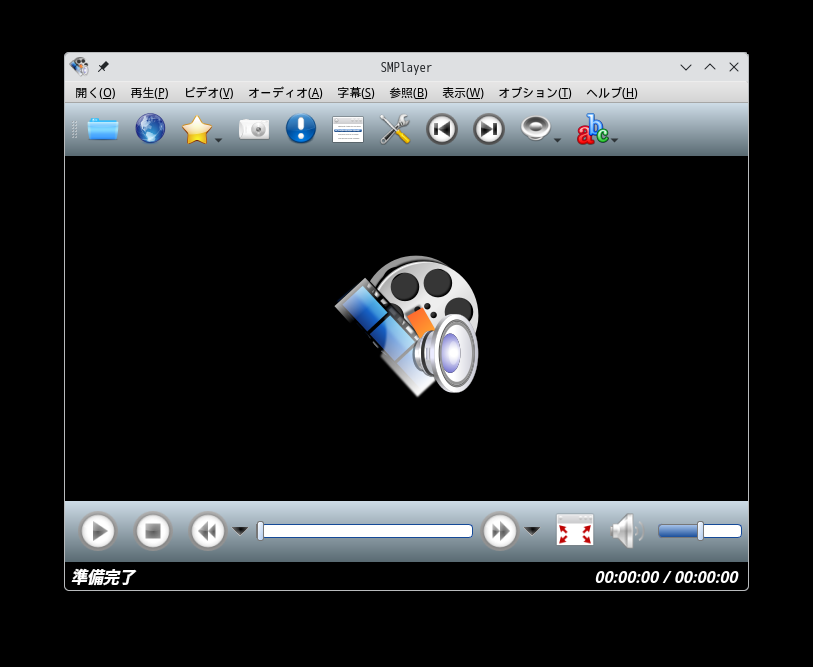813x667 pixels.
Task: Open a file with the folder icon
Action: click(x=102, y=128)
